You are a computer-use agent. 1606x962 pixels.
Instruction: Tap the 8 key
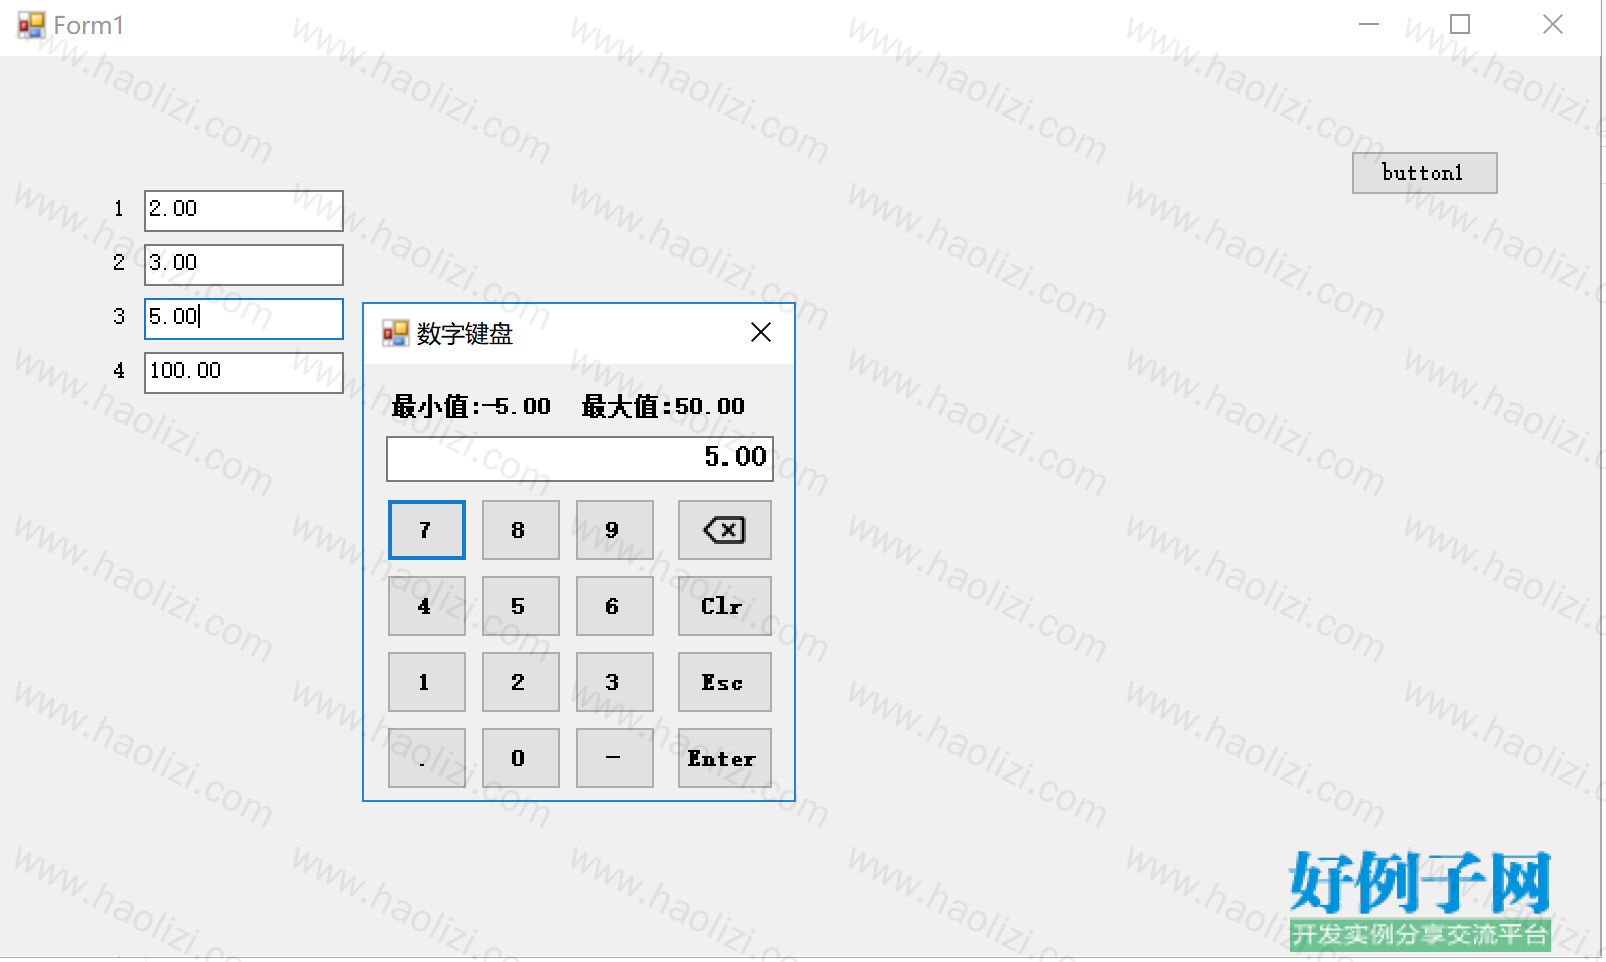tap(520, 530)
